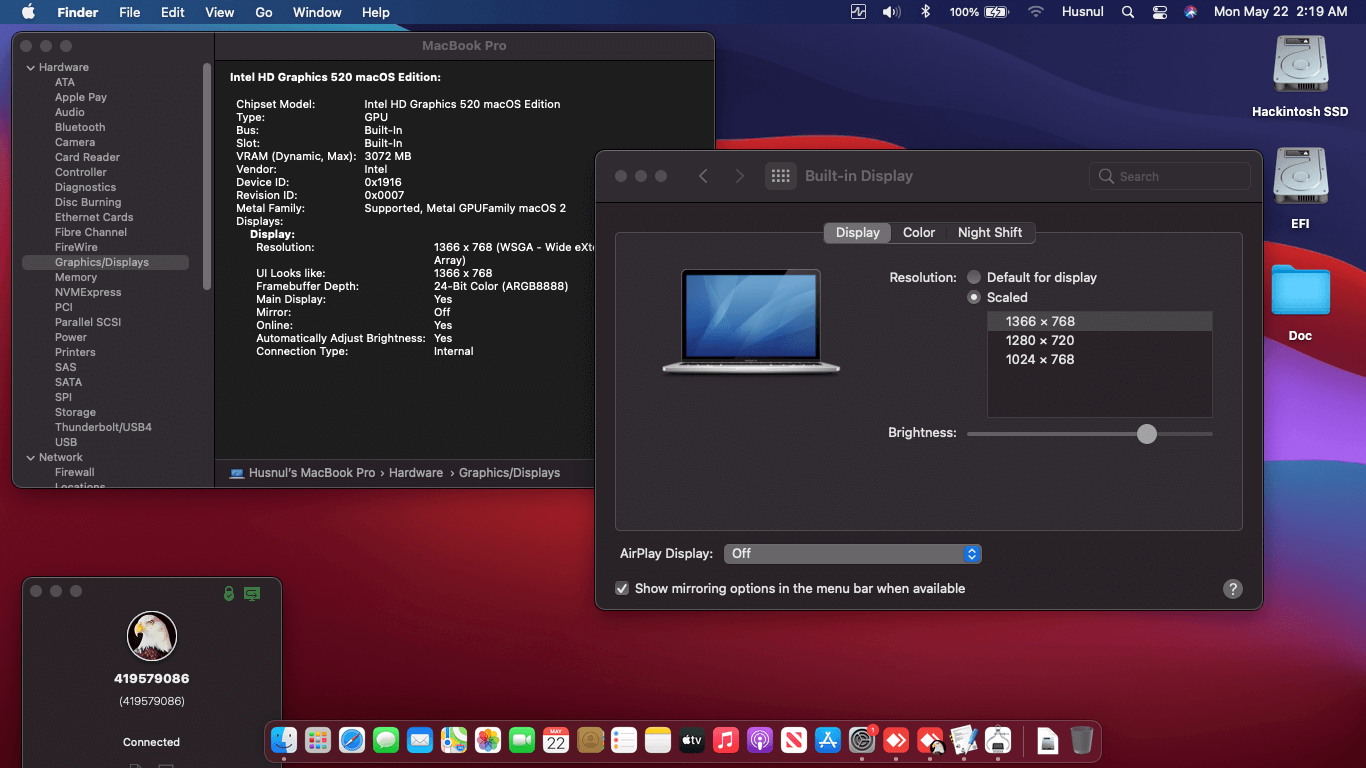Click the Bluetooth icon in menu bar

point(926,12)
